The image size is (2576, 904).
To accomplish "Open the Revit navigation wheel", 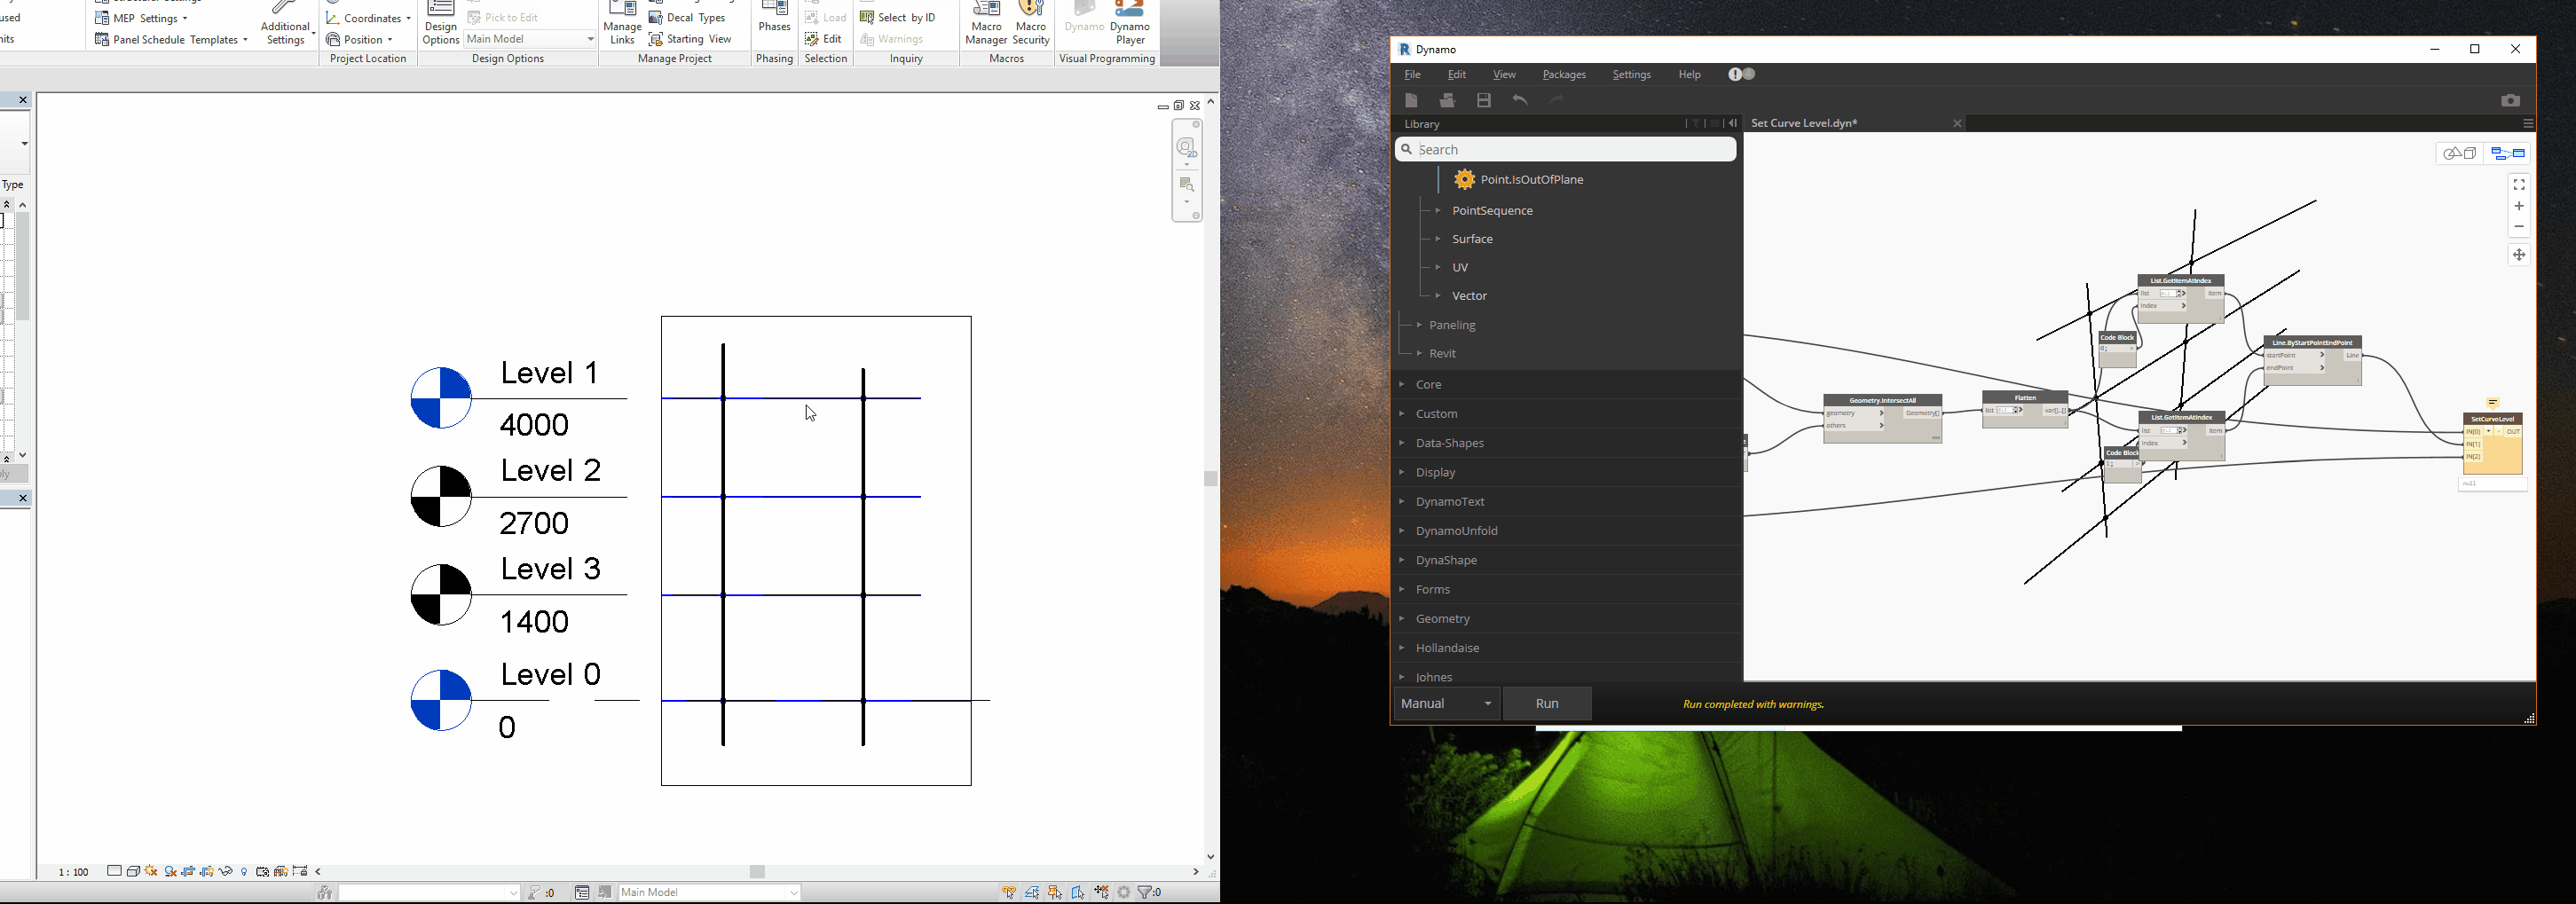I will [1187, 148].
